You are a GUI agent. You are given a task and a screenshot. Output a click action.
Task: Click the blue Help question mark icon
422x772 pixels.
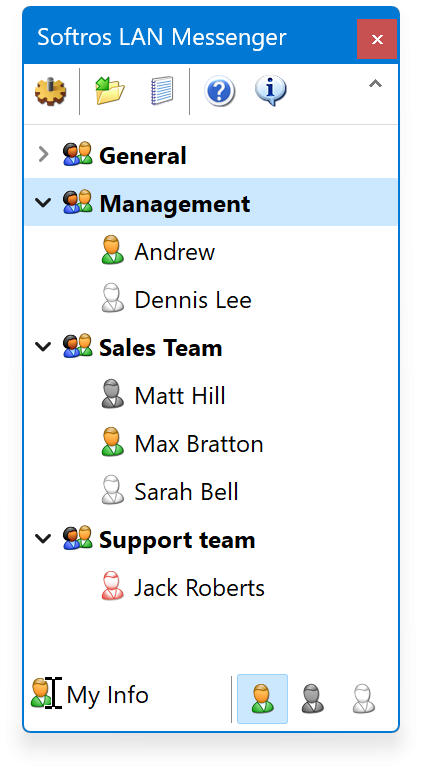pyautogui.click(x=219, y=91)
